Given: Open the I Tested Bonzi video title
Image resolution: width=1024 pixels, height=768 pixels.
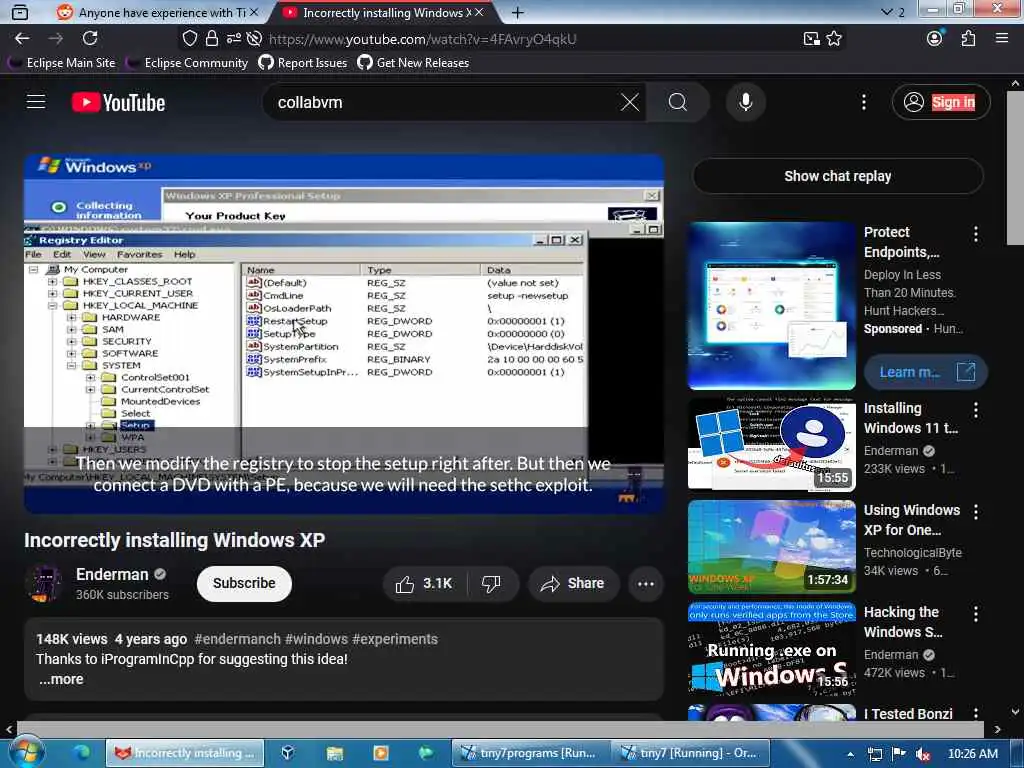Looking at the screenshot, I should coord(908,714).
